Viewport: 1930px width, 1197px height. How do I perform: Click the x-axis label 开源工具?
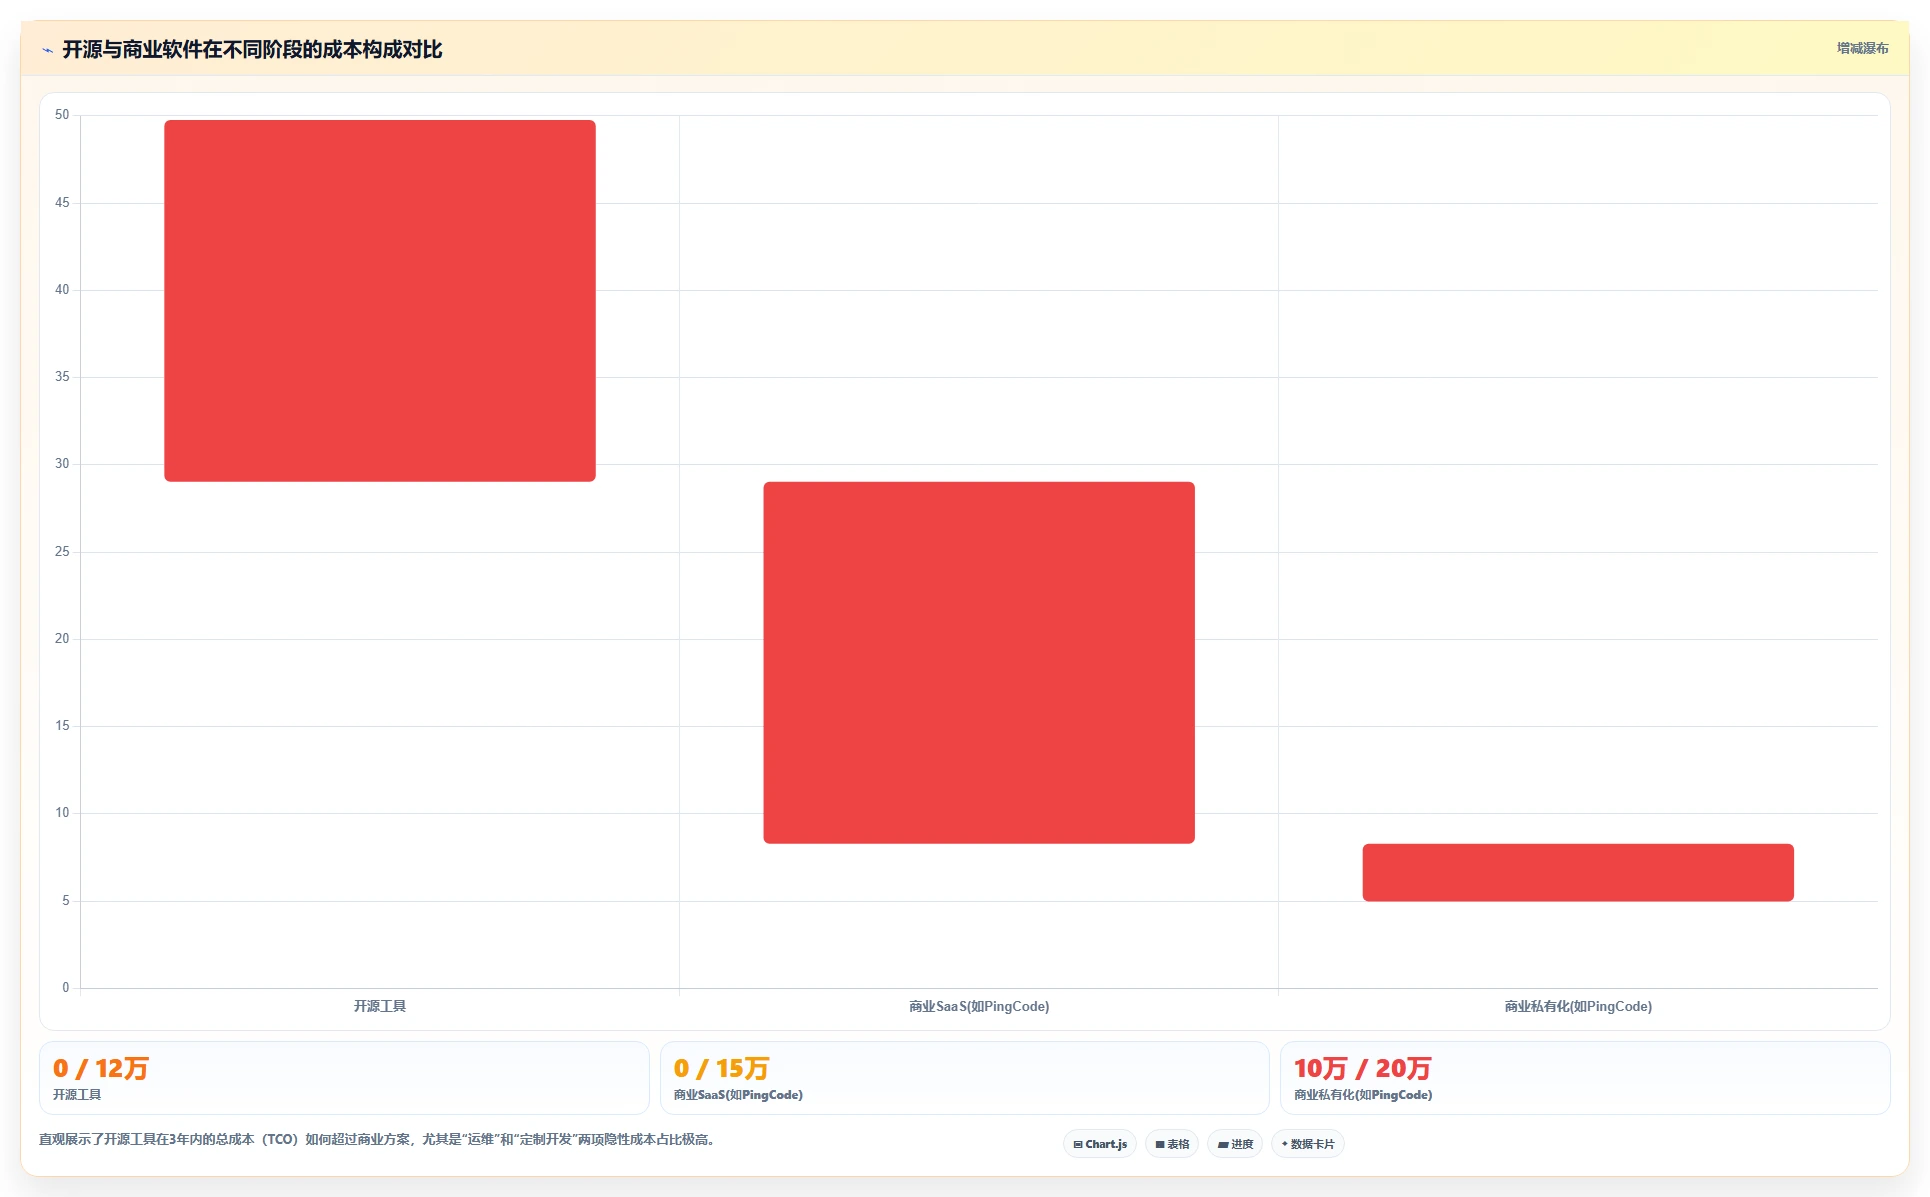(380, 1006)
